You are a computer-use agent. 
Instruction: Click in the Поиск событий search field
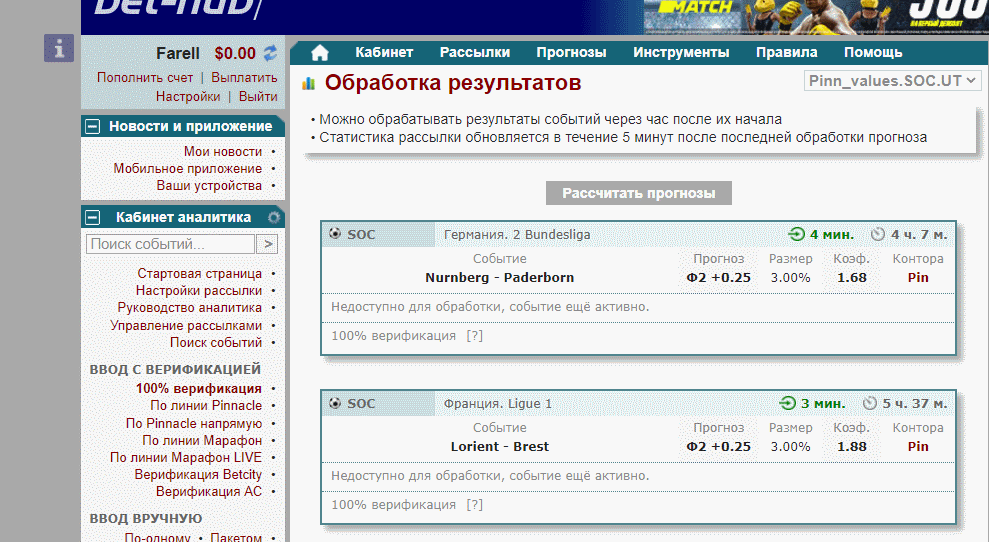[x=170, y=244]
